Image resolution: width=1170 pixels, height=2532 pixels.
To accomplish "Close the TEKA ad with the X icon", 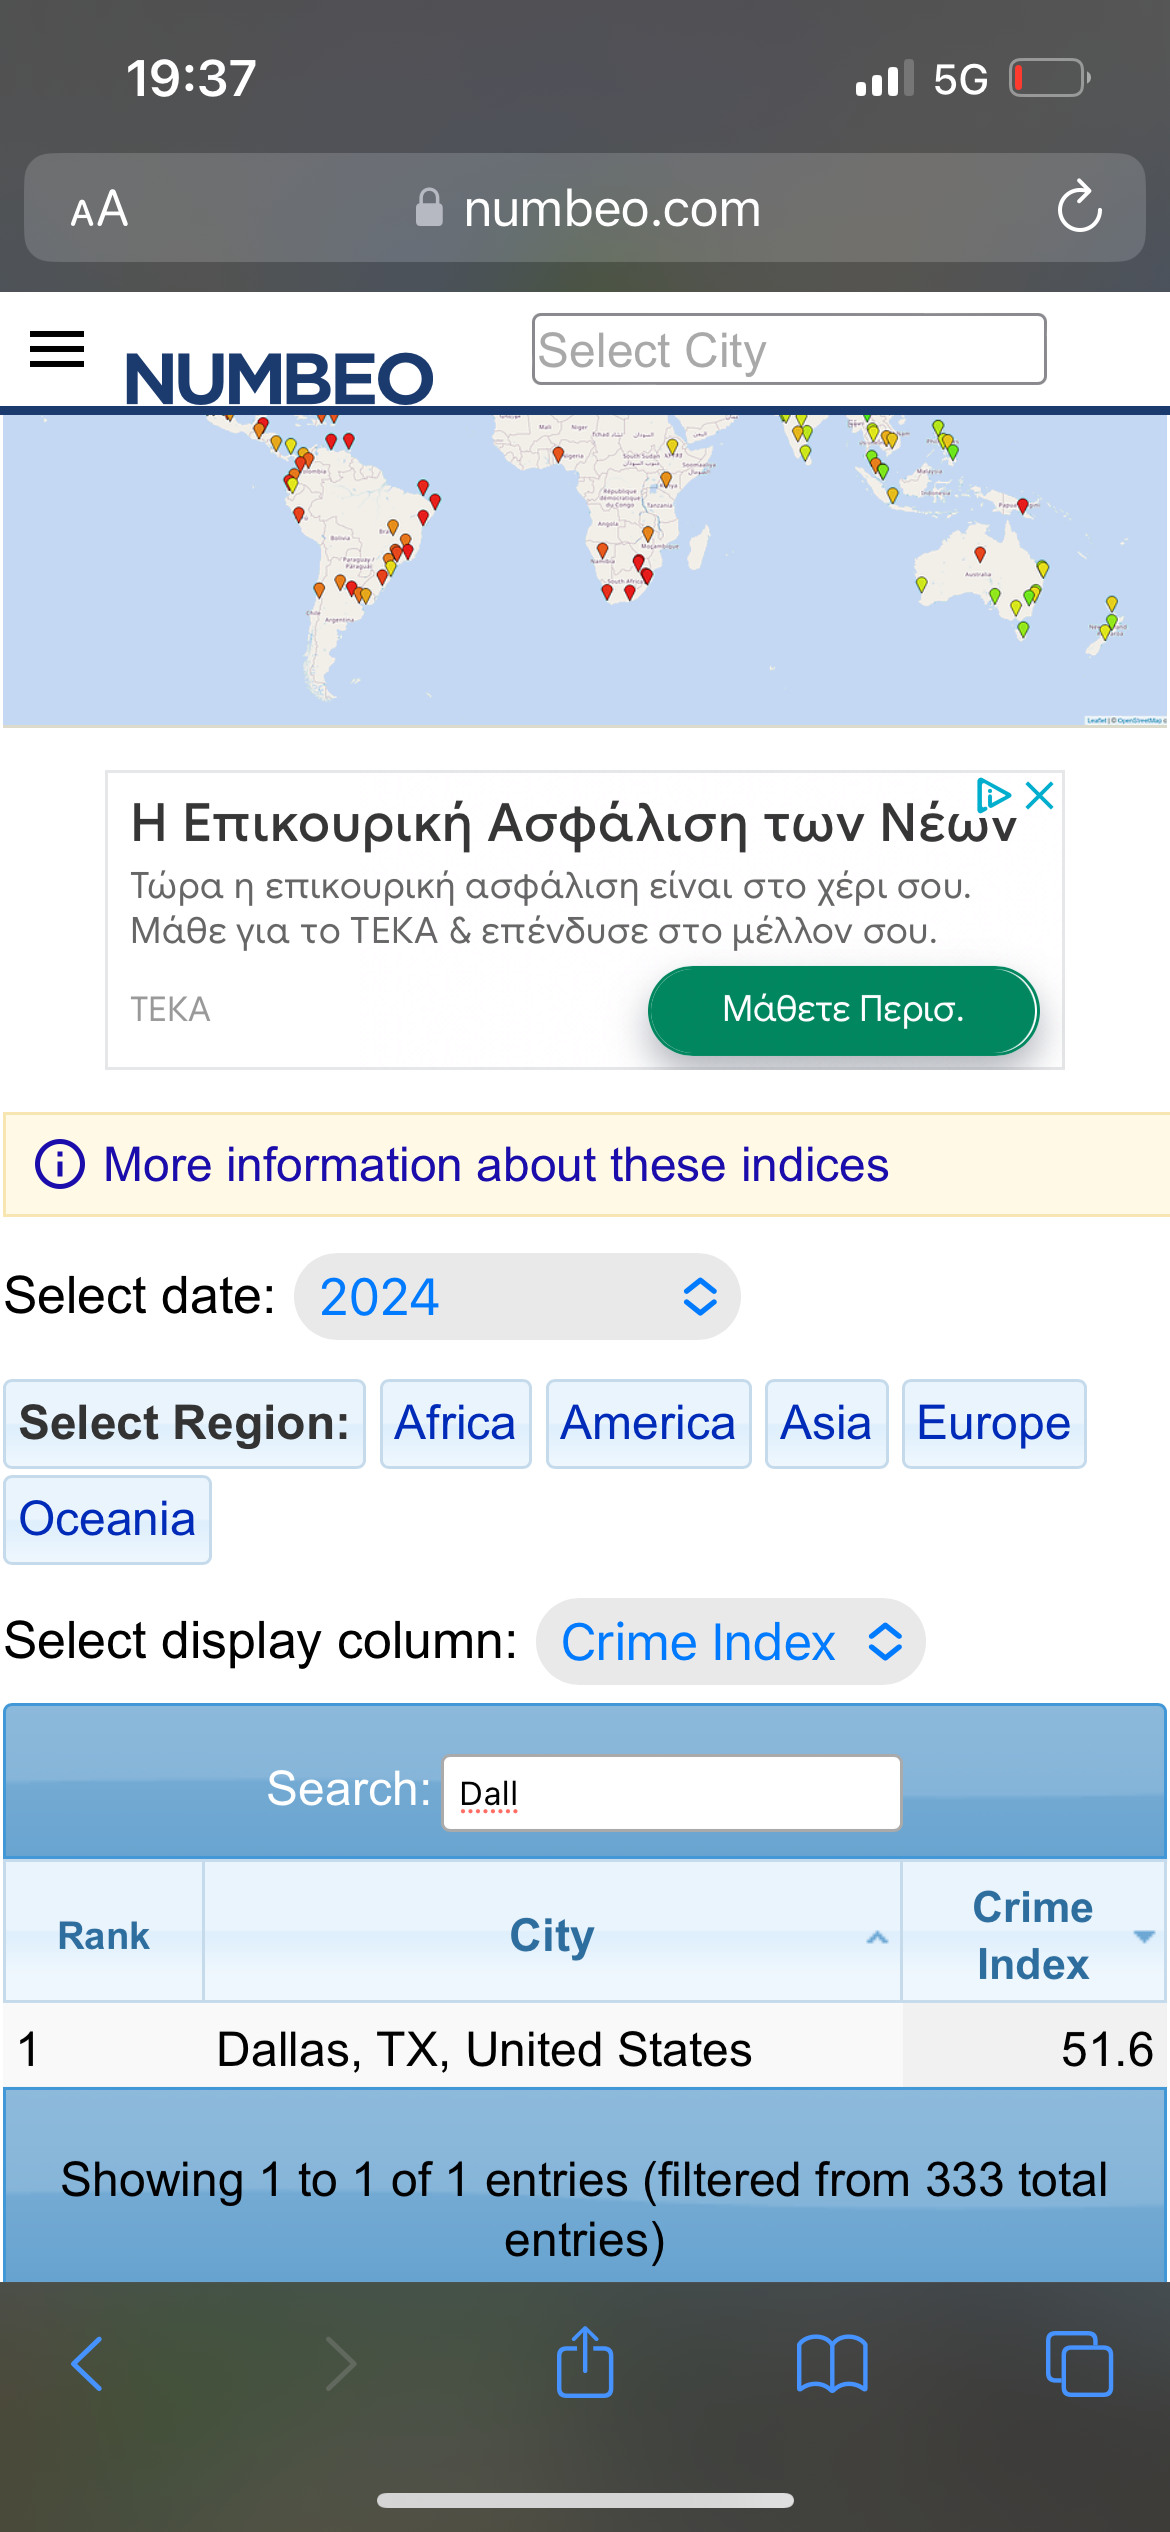I will tap(1040, 796).
